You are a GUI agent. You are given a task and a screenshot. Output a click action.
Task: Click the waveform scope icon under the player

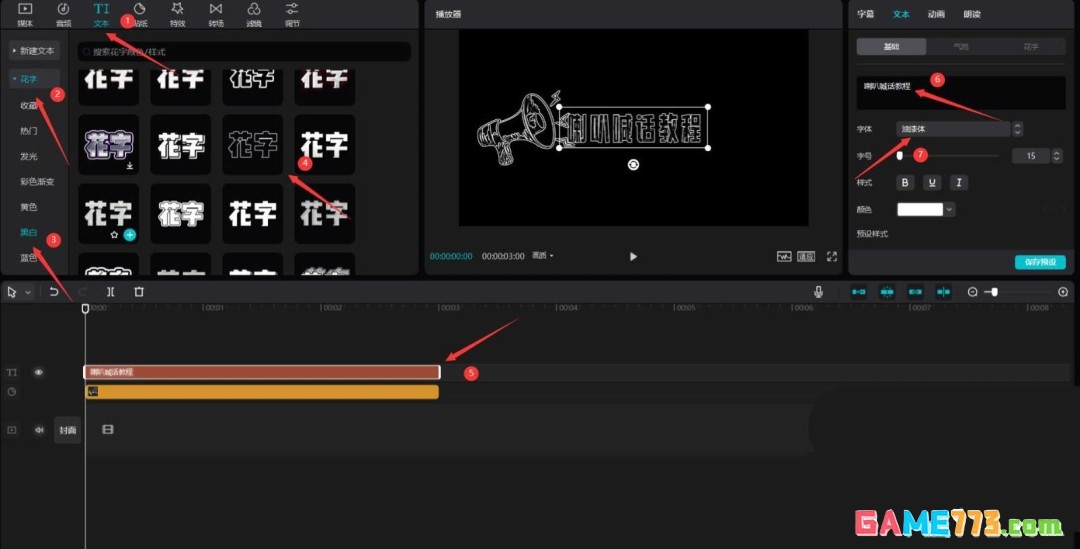point(784,256)
